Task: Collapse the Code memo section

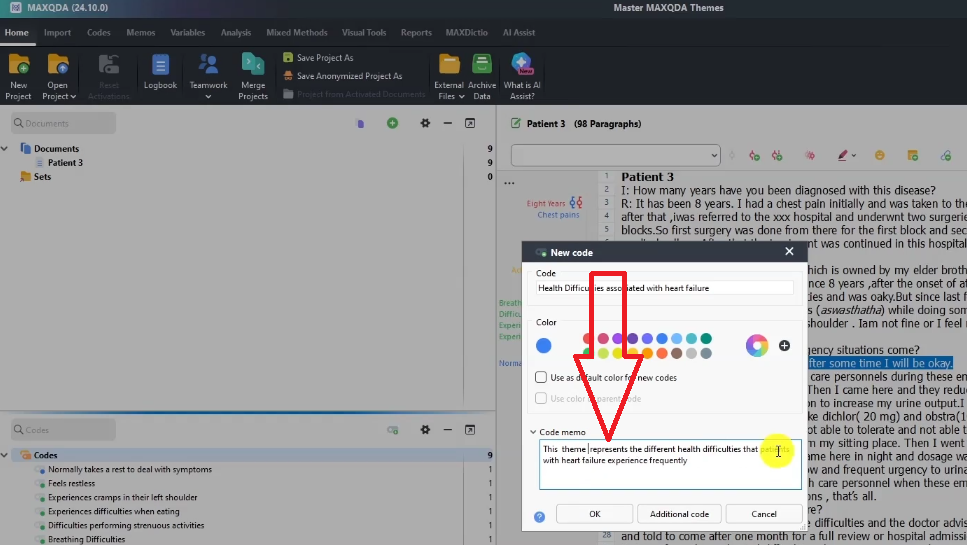Action: pos(532,432)
